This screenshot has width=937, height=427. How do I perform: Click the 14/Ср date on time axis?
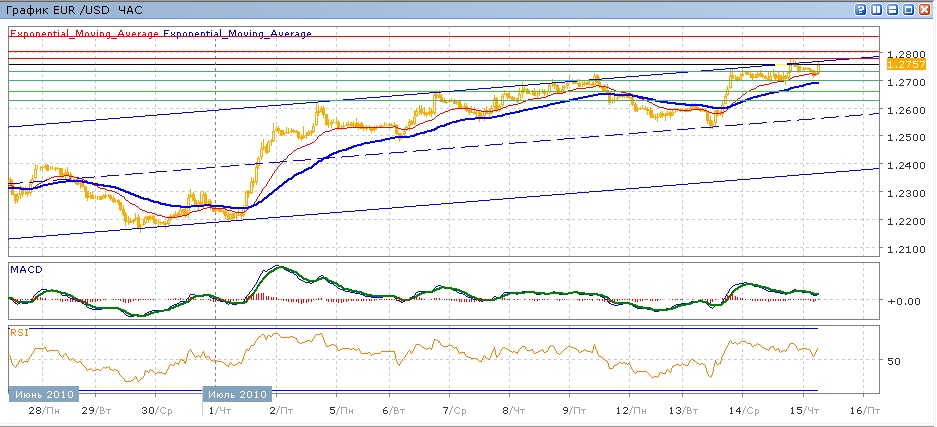(743, 410)
